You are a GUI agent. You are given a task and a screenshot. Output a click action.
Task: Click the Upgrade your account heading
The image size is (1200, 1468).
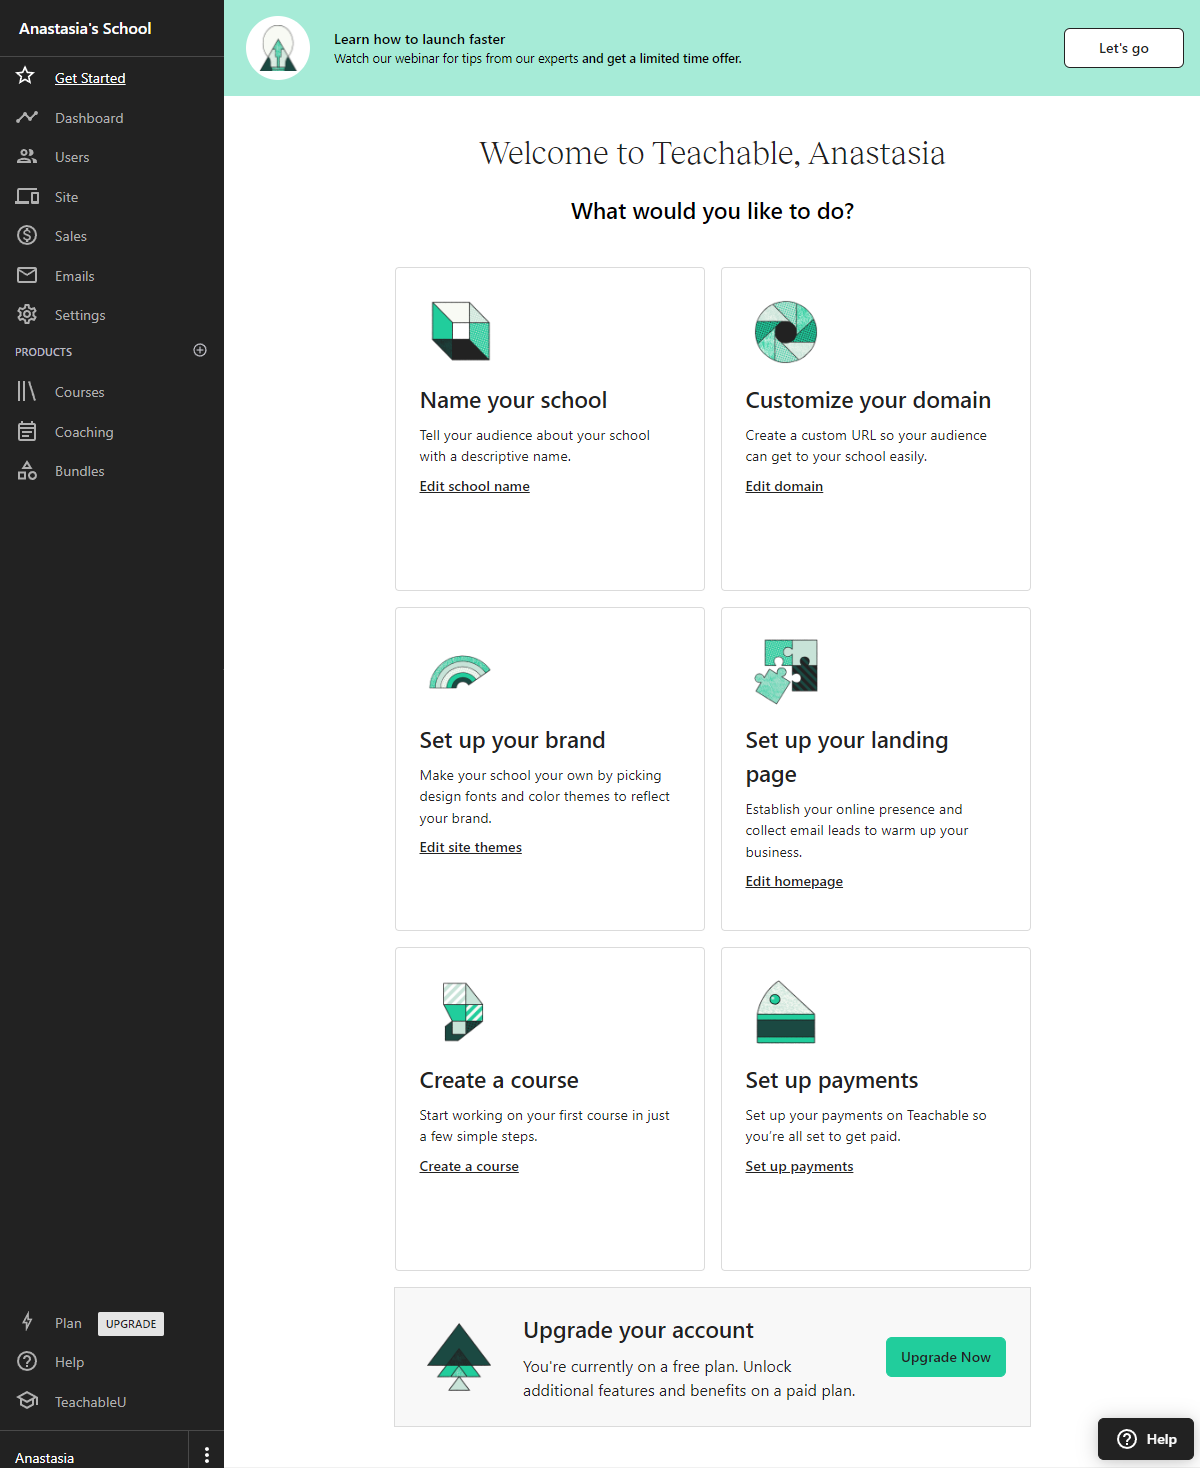click(638, 1330)
